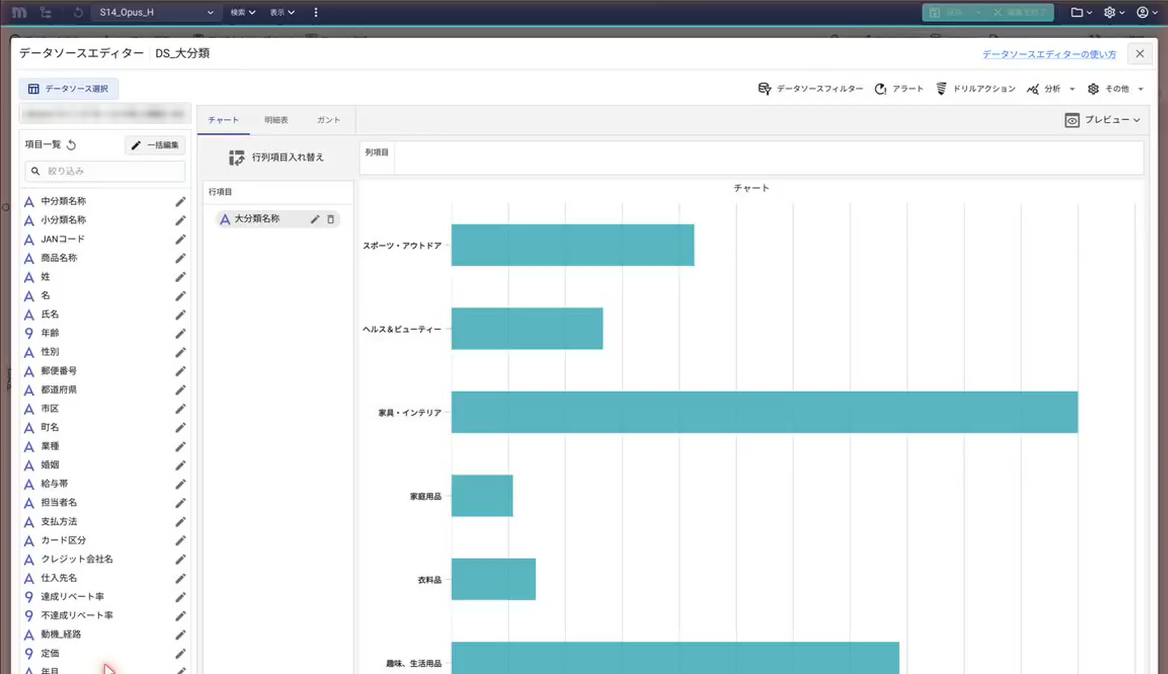This screenshot has height=674, width=1168.
Task: Open the S14_Opus_H selector dropdown
Action: (155, 13)
